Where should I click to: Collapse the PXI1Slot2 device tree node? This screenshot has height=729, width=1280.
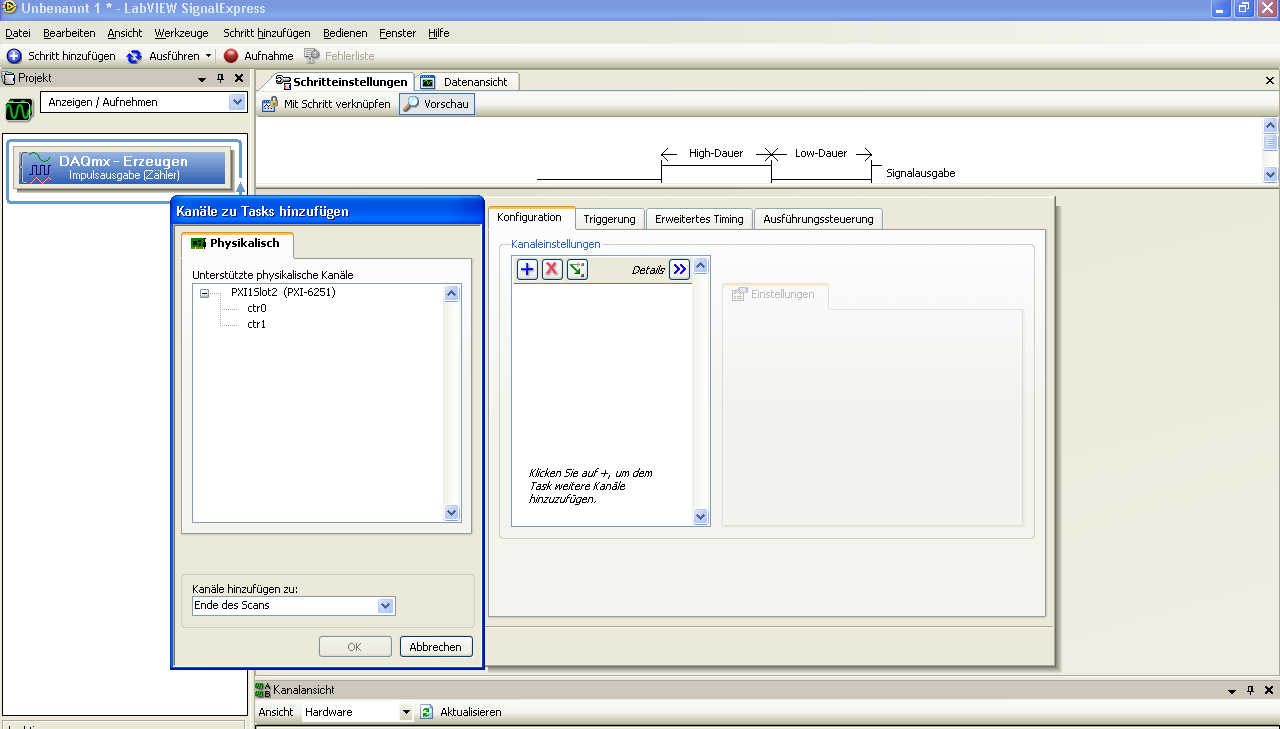click(x=205, y=294)
